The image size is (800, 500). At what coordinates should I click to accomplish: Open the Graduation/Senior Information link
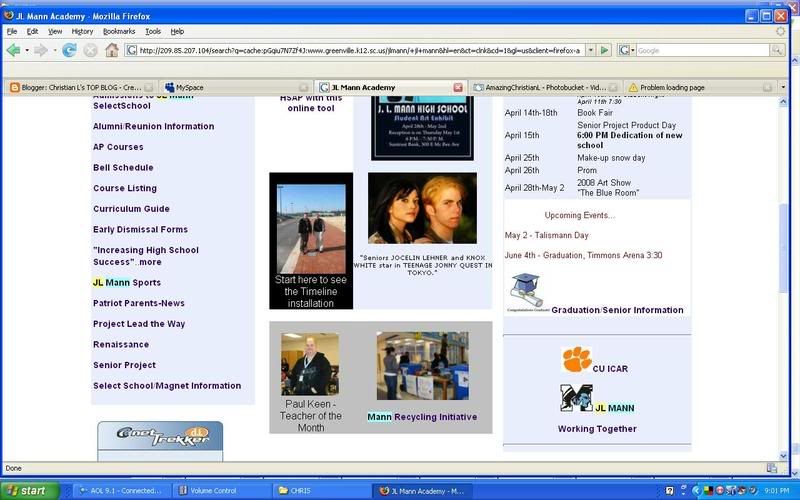(x=617, y=310)
